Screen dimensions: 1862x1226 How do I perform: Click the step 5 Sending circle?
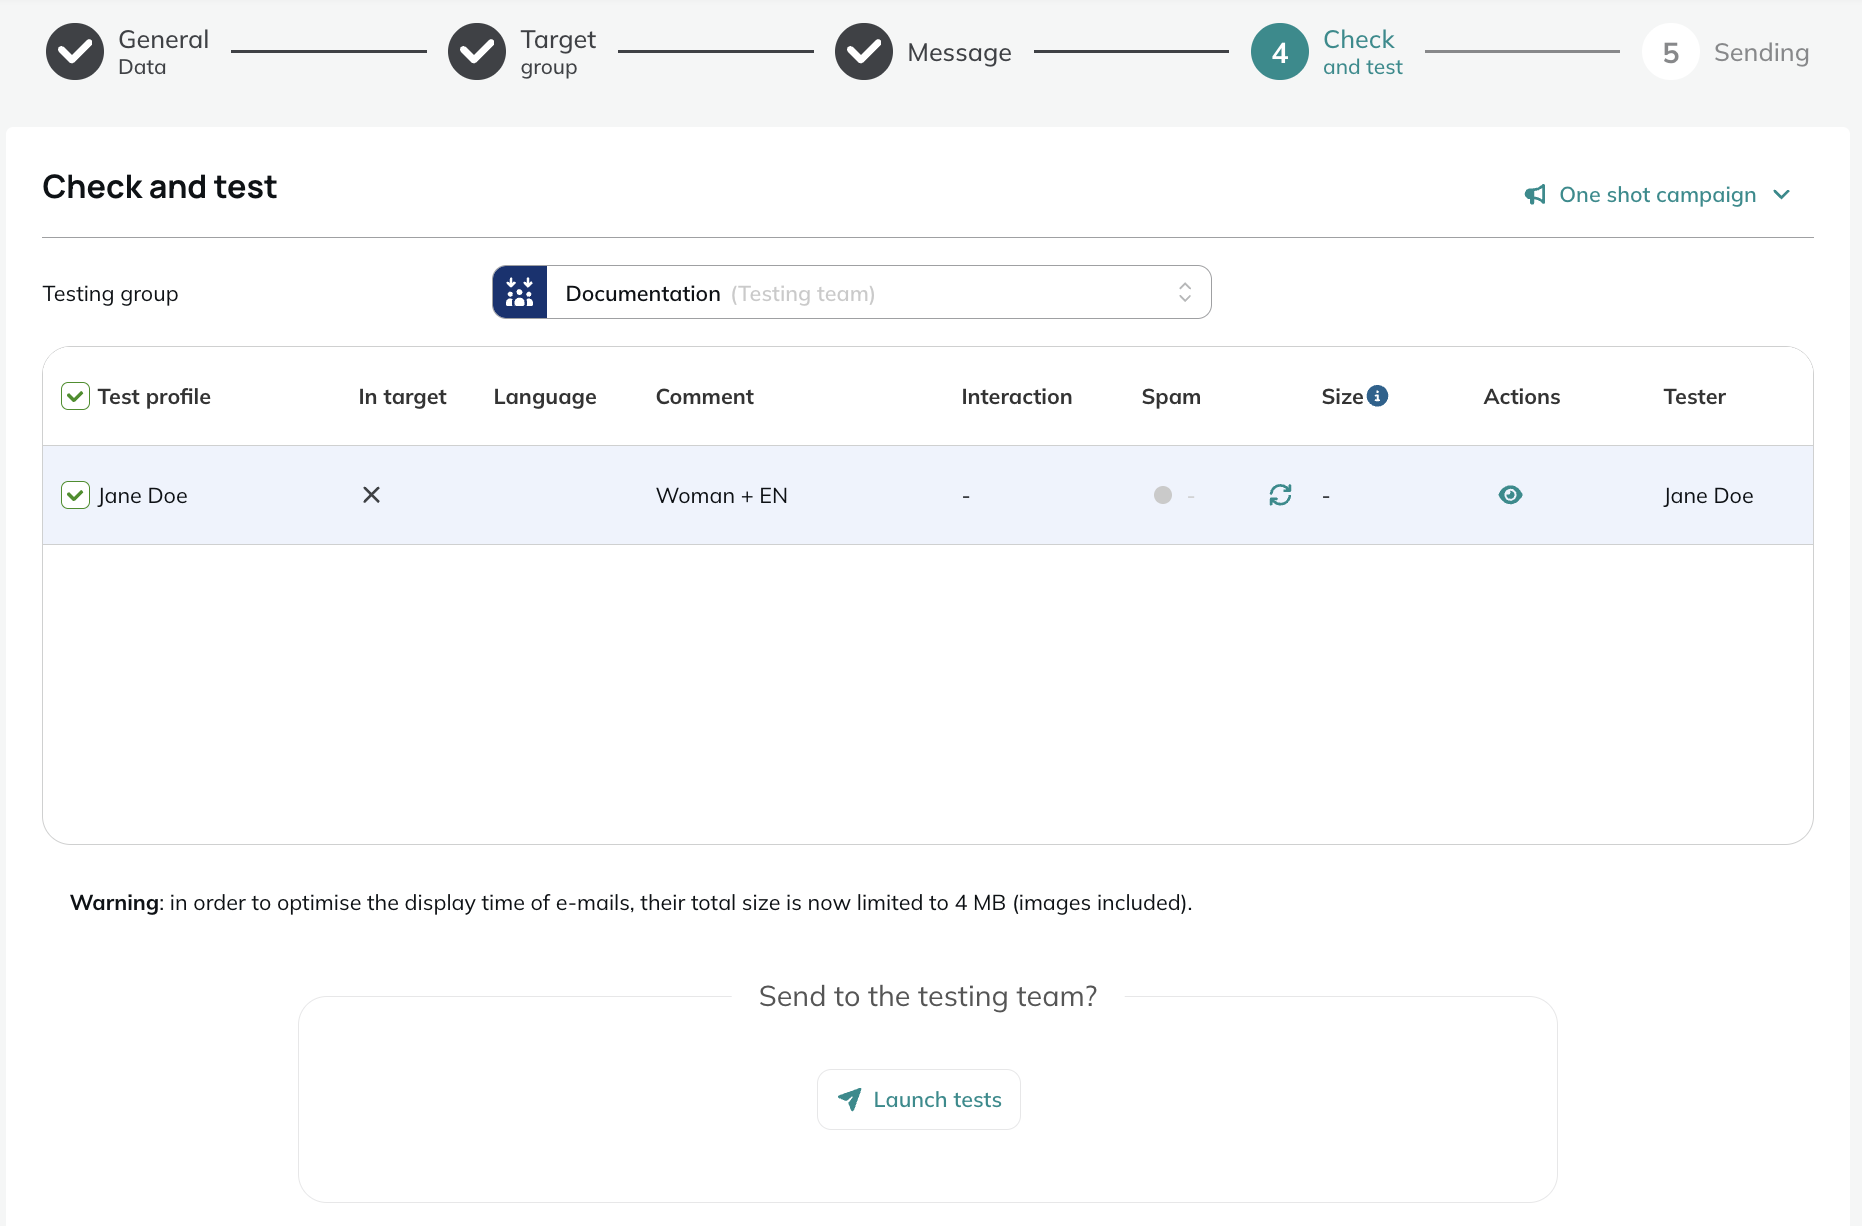pos(1671,52)
